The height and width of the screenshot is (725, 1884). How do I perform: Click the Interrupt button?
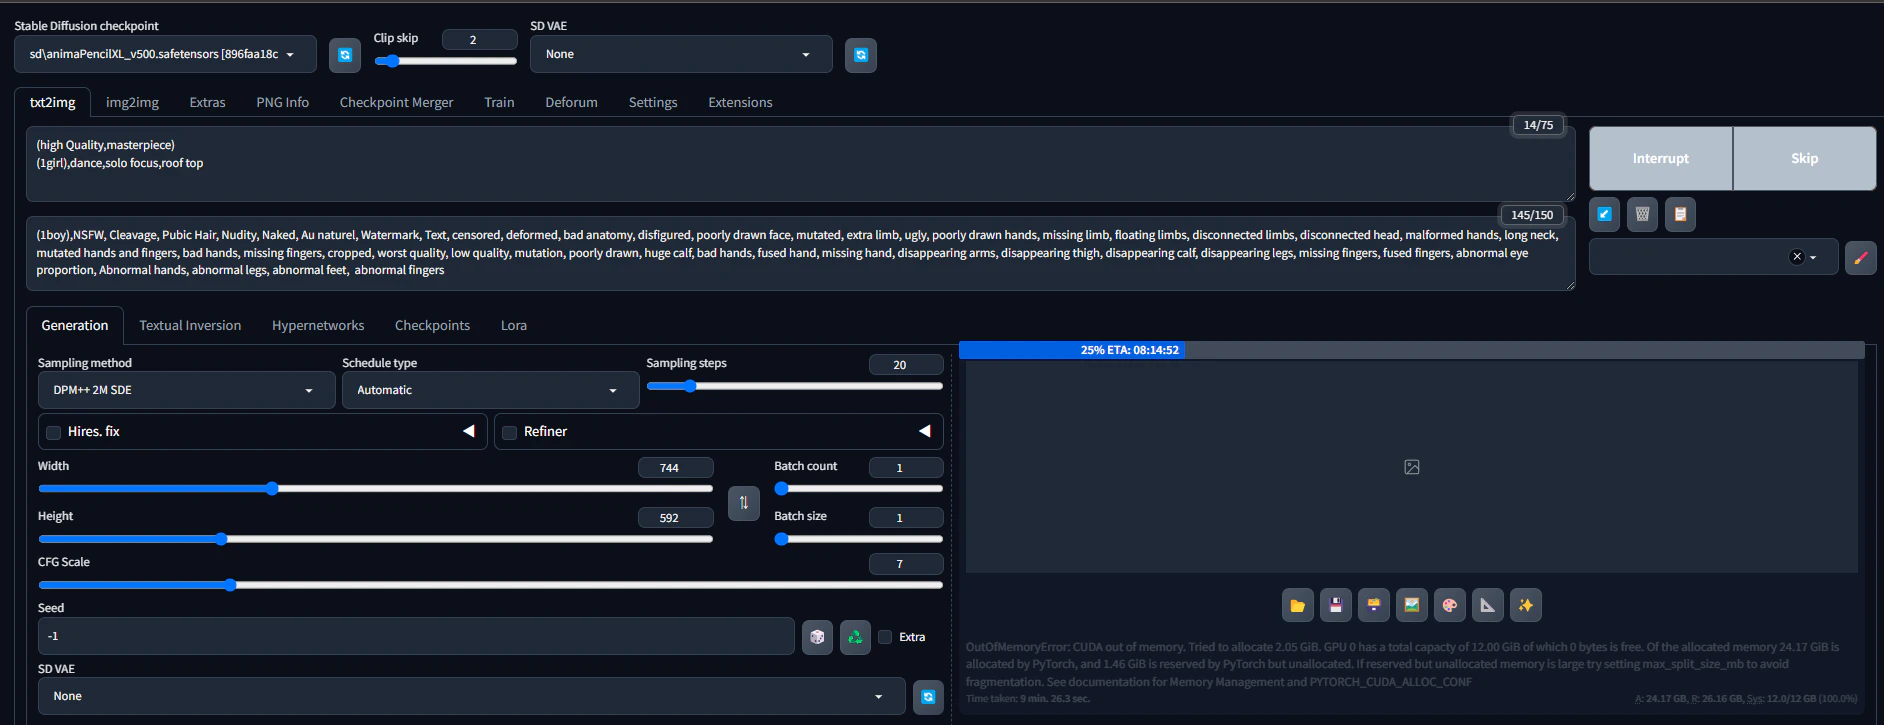pyautogui.click(x=1660, y=158)
